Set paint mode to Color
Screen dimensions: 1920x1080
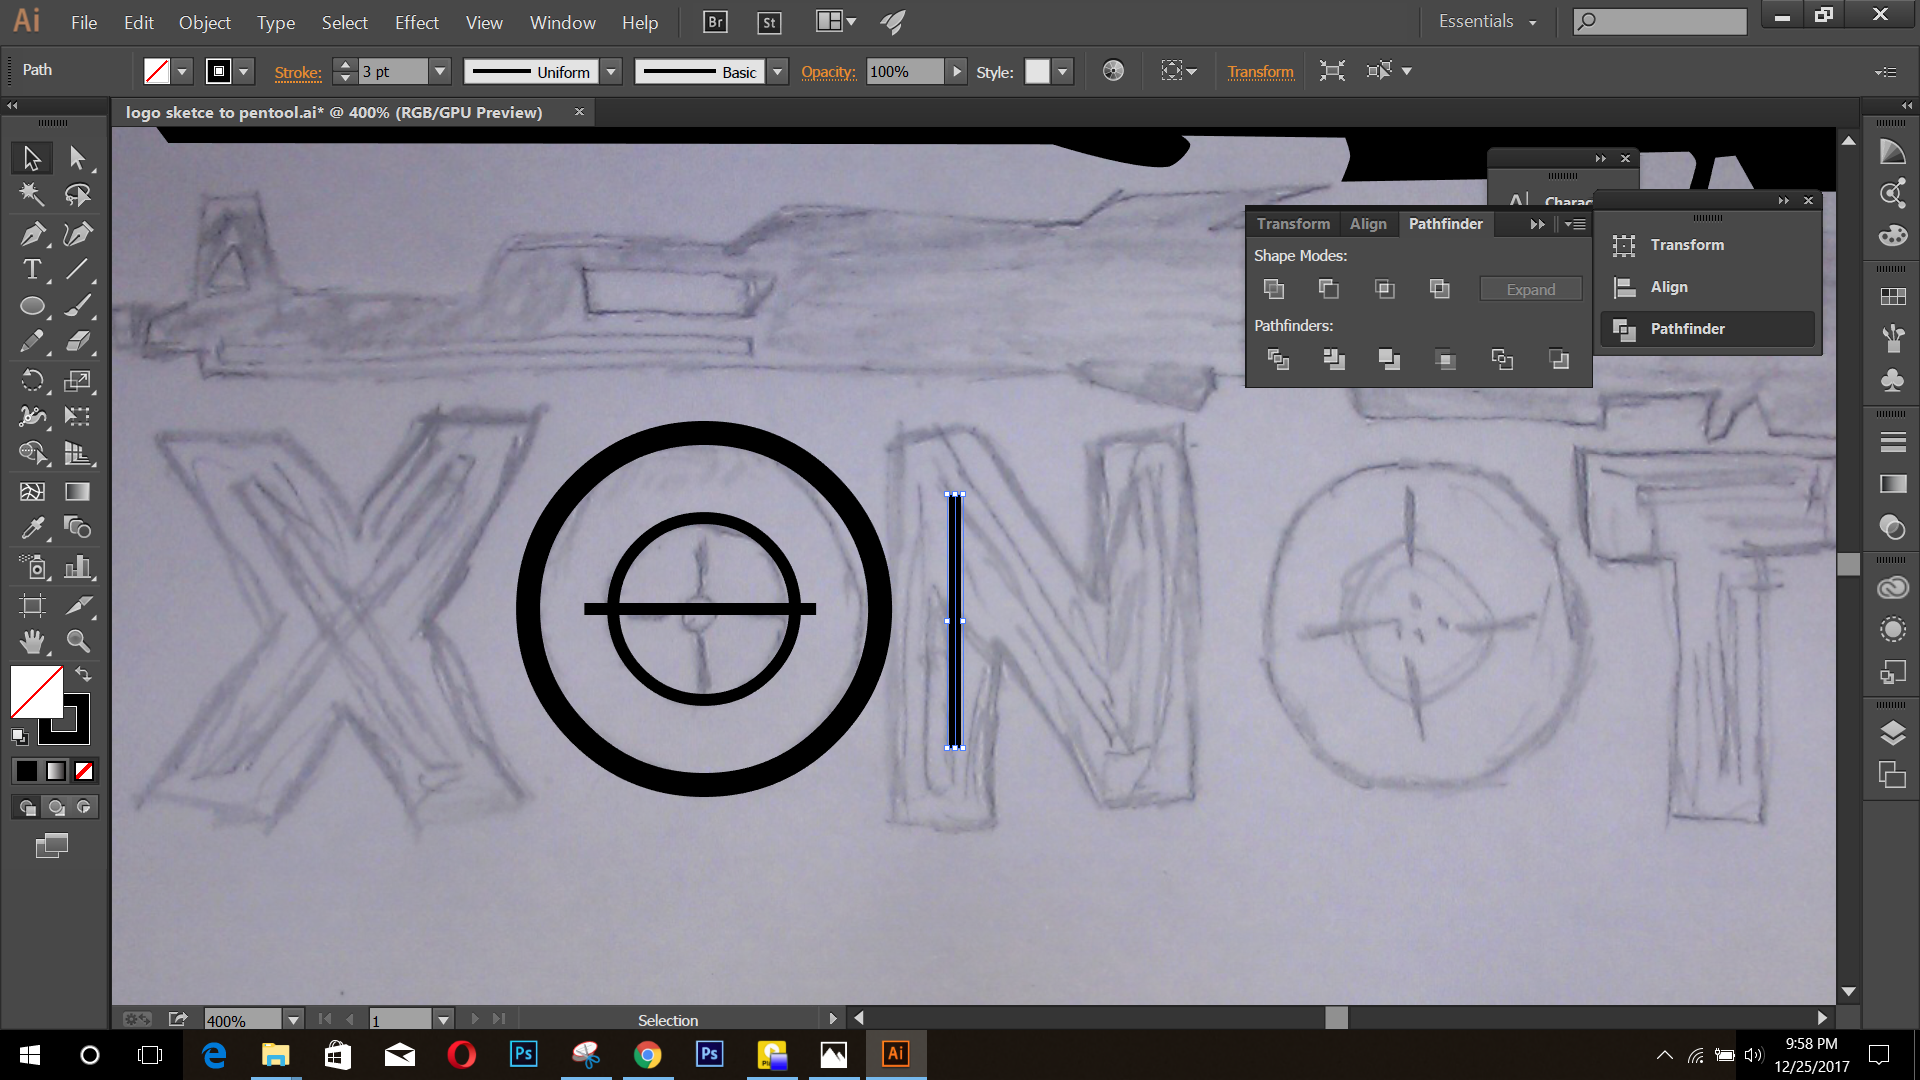coord(27,771)
